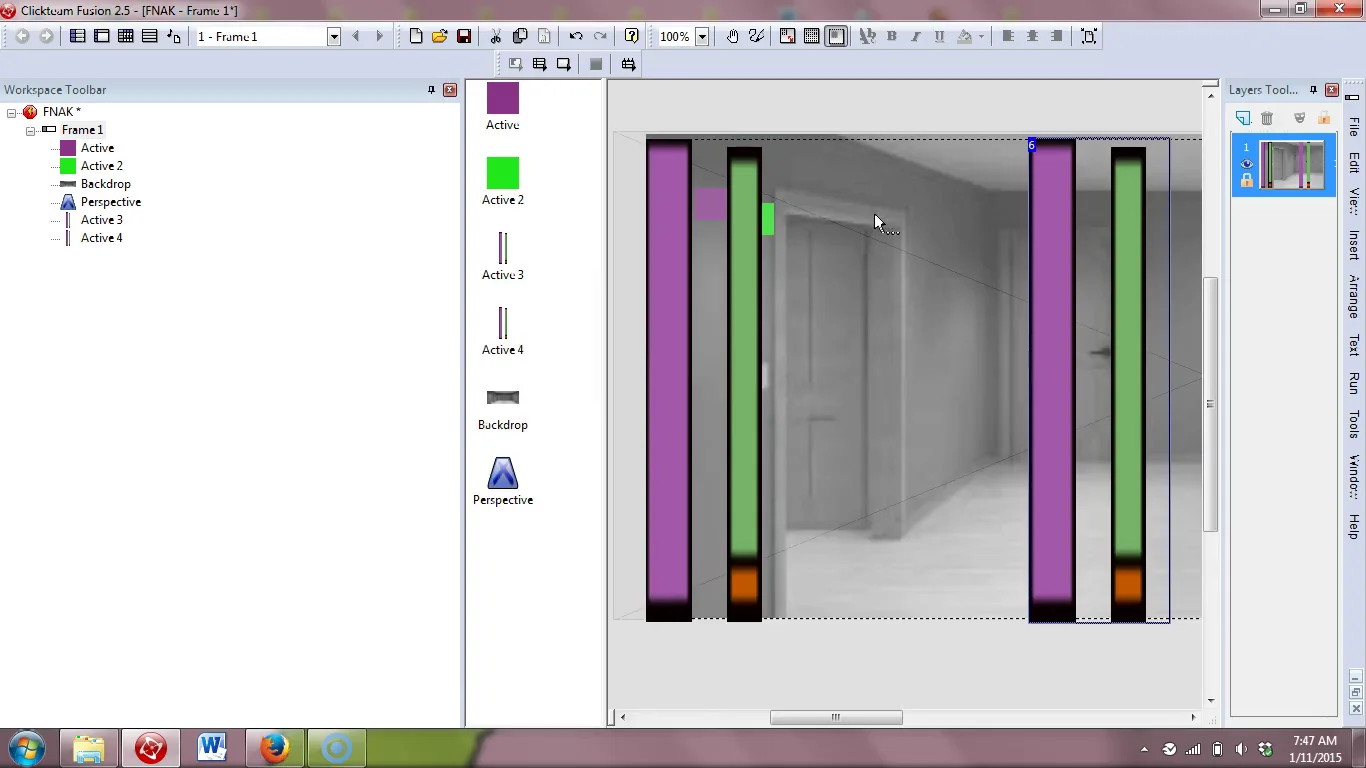Pin the Layers Toolbar panel
Screen dimensions: 1366x768
click(x=1313, y=90)
